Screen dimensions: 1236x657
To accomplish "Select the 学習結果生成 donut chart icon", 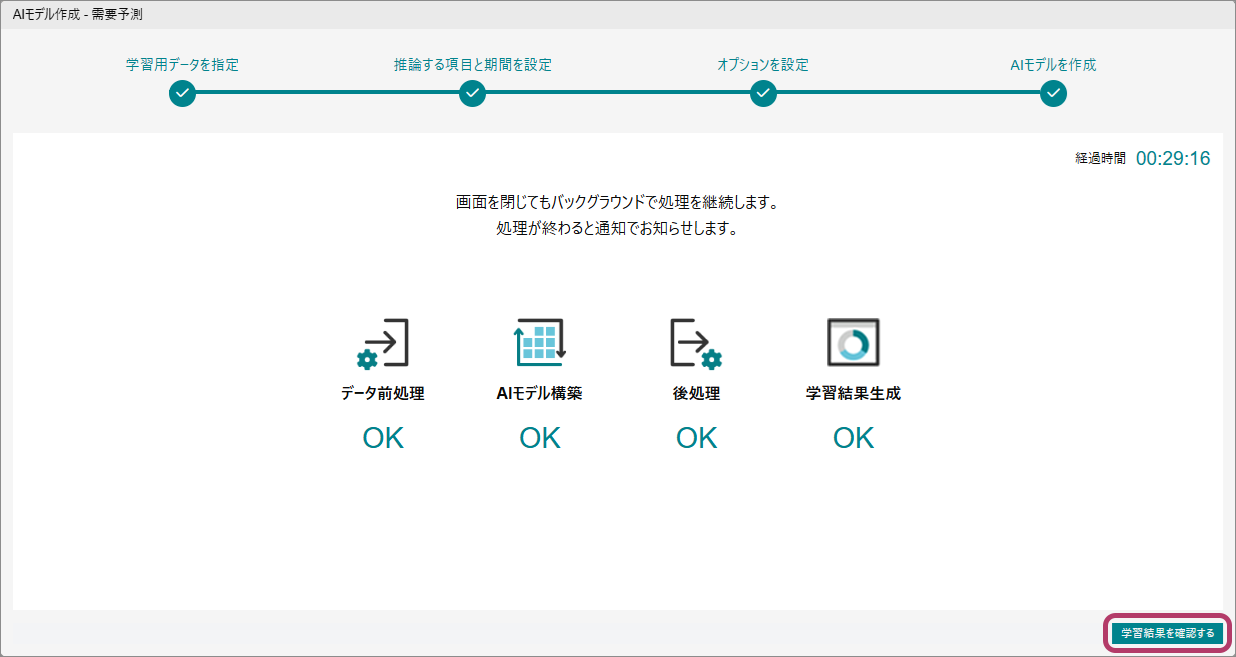I will [x=853, y=344].
